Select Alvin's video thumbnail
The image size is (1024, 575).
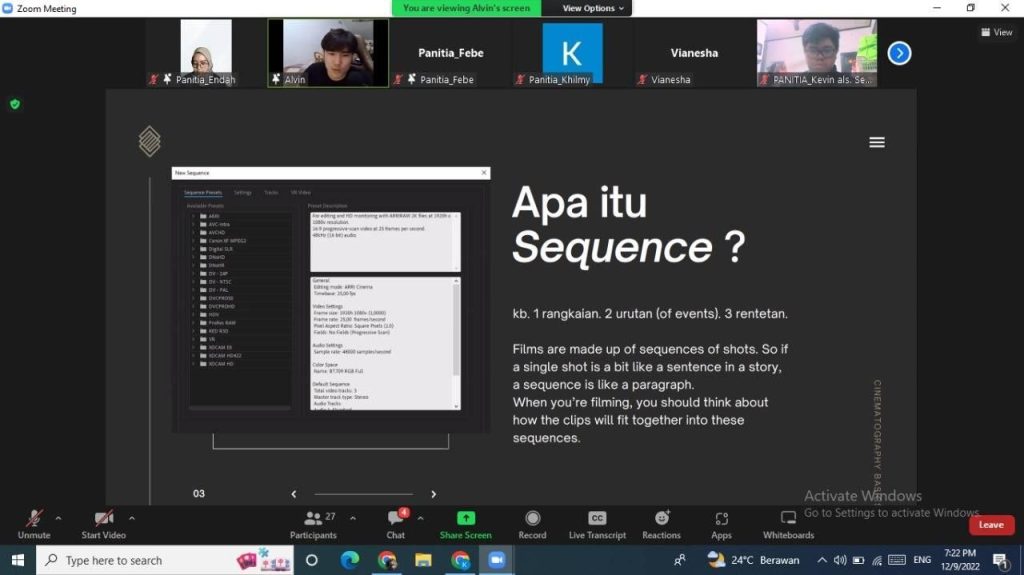click(x=328, y=52)
